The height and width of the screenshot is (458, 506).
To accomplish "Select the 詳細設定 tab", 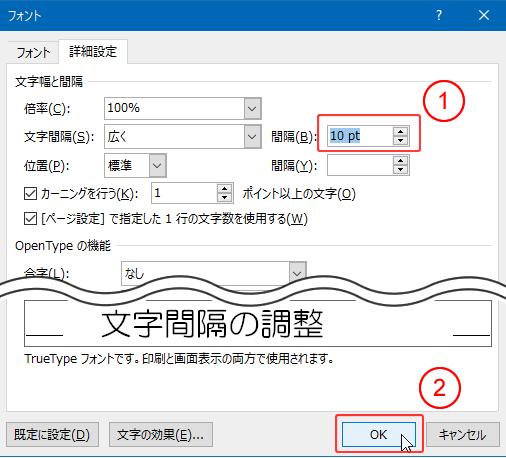I will [x=93, y=52].
